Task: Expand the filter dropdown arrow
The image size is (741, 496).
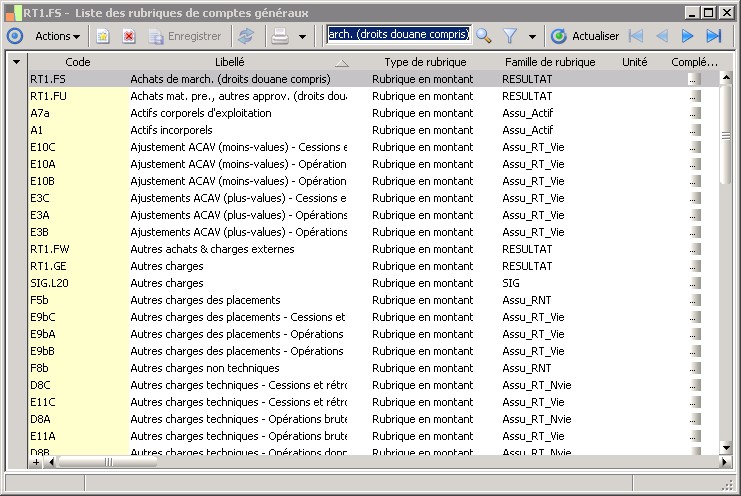Action: 532,36
